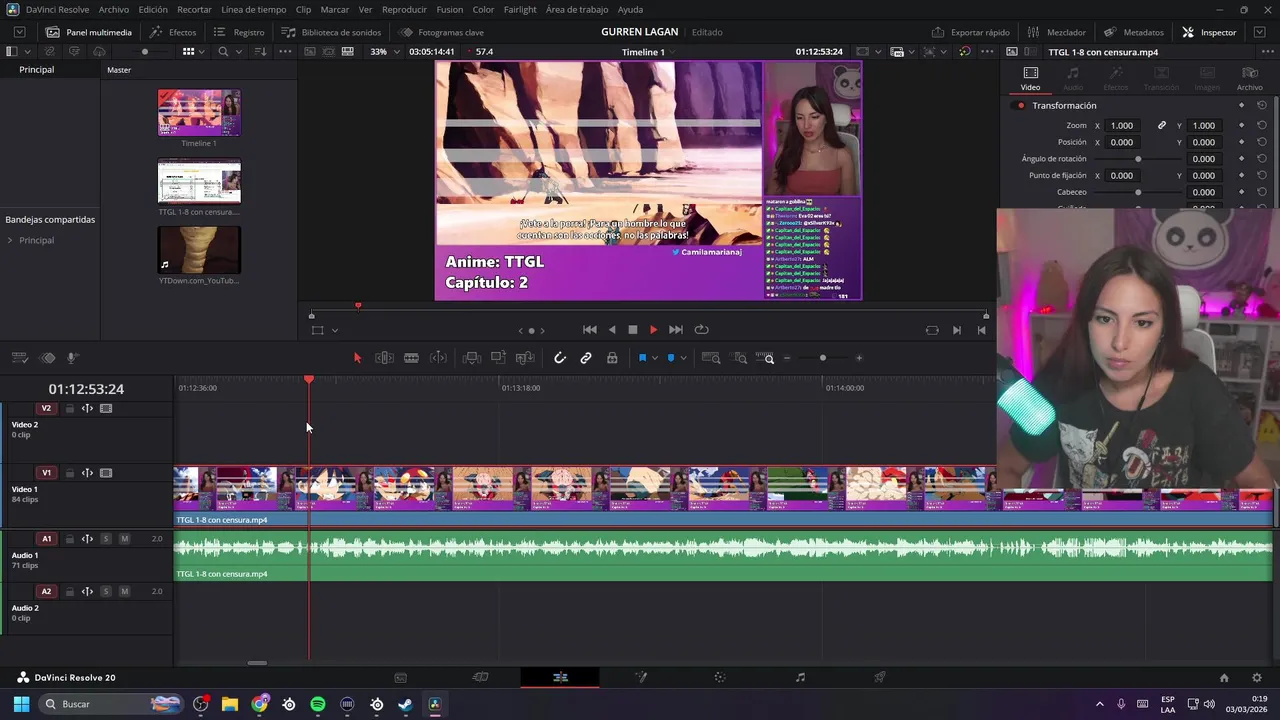Open the Efectos panel button
Screen dimensions: 1280x720
pyautogui.click(x=173, y=32)
